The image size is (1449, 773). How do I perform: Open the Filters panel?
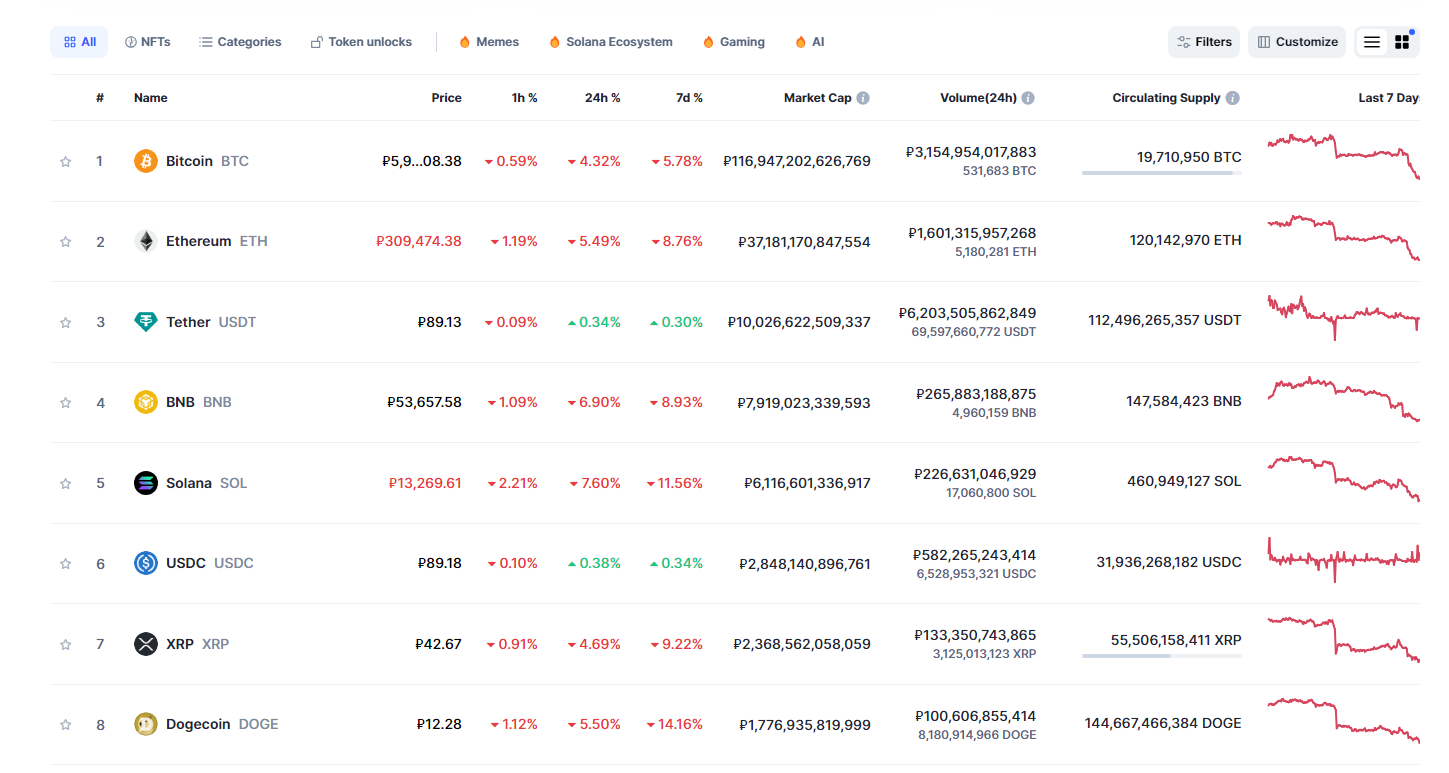[x=1204, y=42]
